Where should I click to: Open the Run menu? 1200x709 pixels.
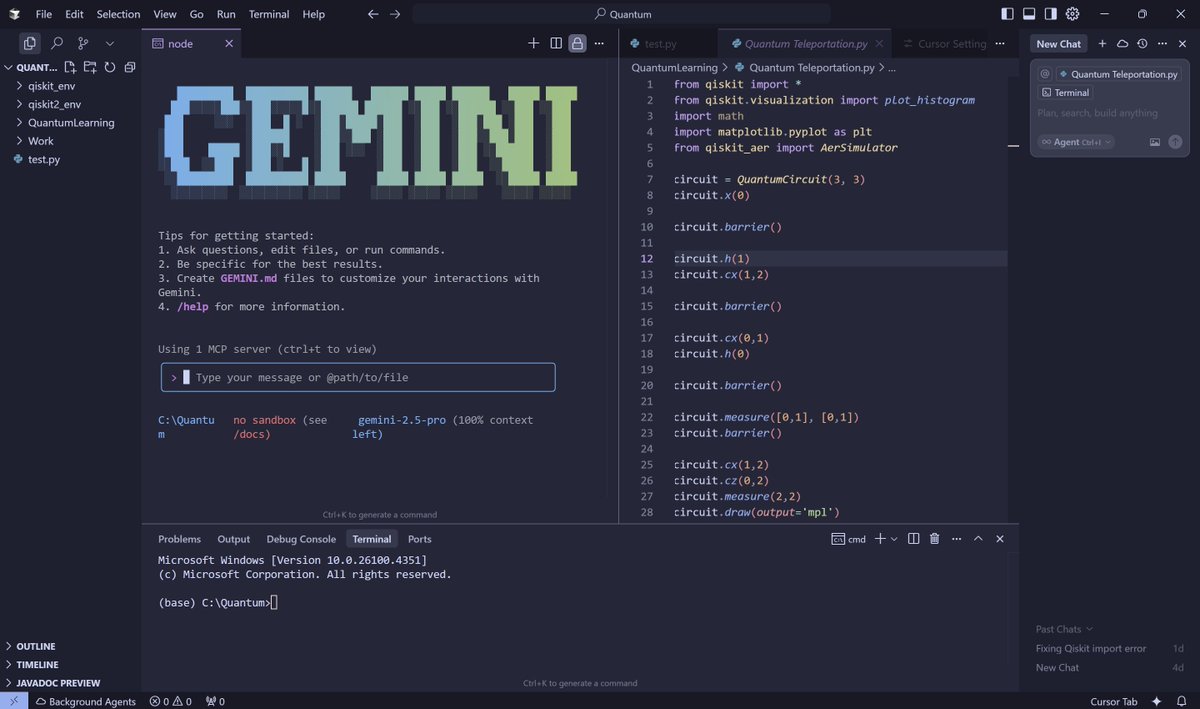tap(226, 14)
